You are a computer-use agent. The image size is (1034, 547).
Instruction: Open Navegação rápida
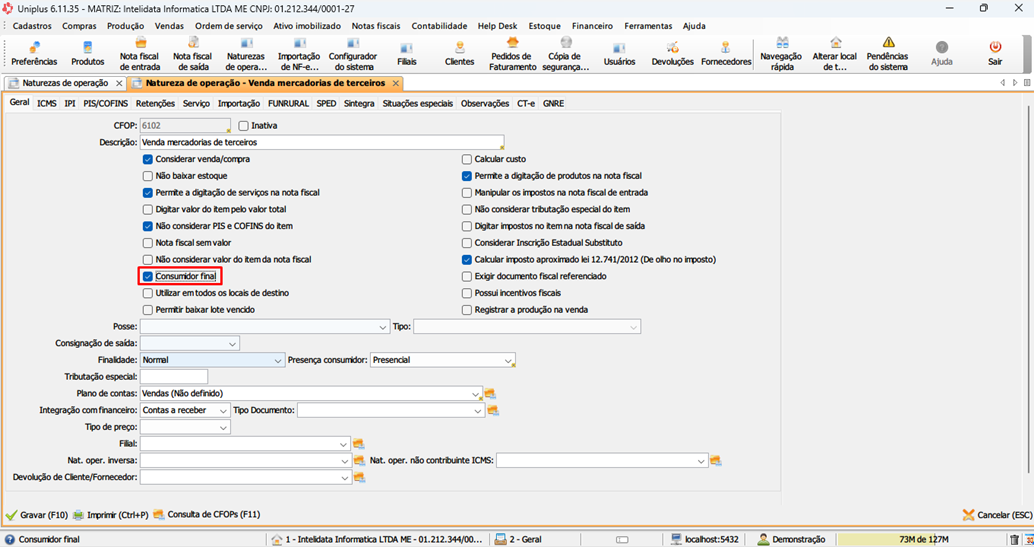[782, 54]
